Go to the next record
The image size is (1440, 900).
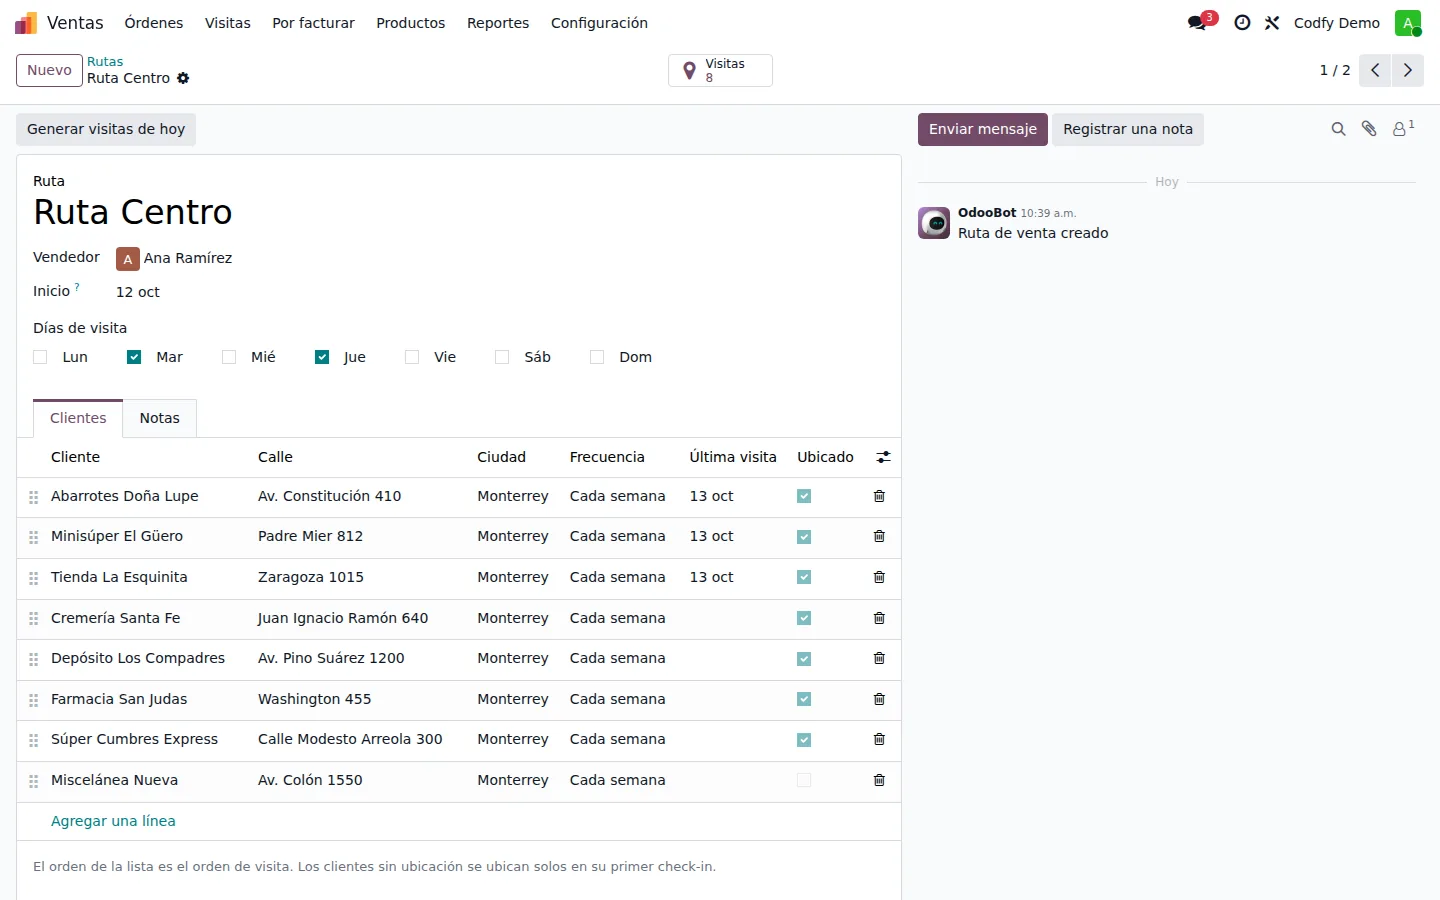pyautogui.click(x=1408, y=70)
